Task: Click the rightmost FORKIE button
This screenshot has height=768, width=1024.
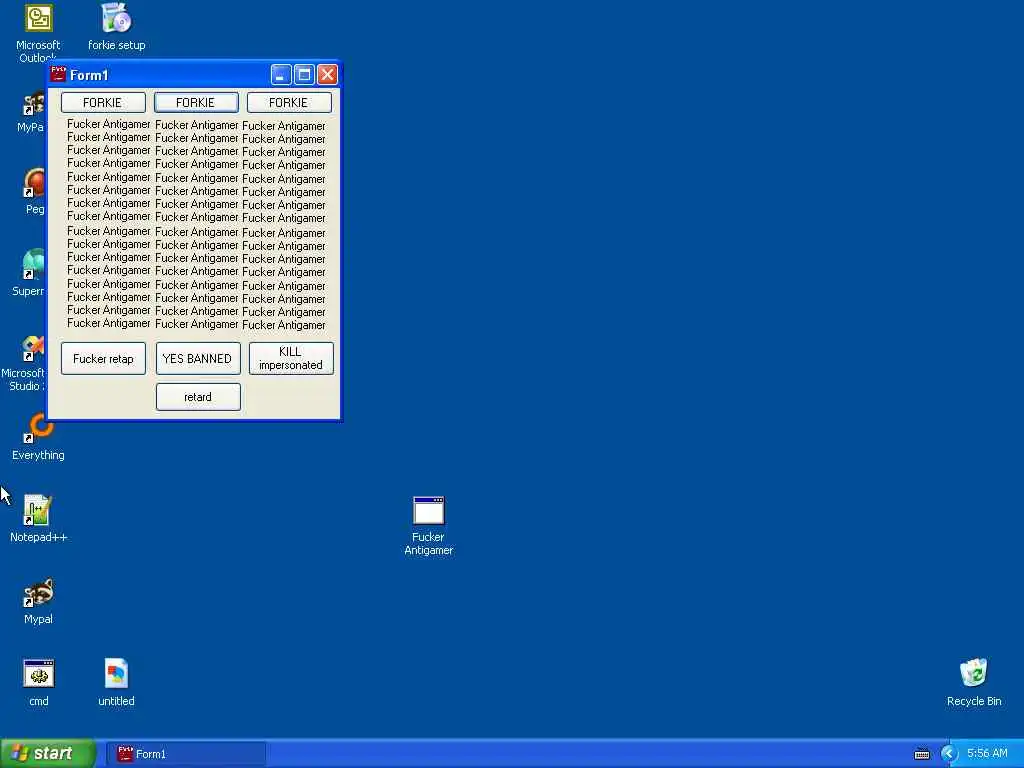Action: tap(289, 103)
